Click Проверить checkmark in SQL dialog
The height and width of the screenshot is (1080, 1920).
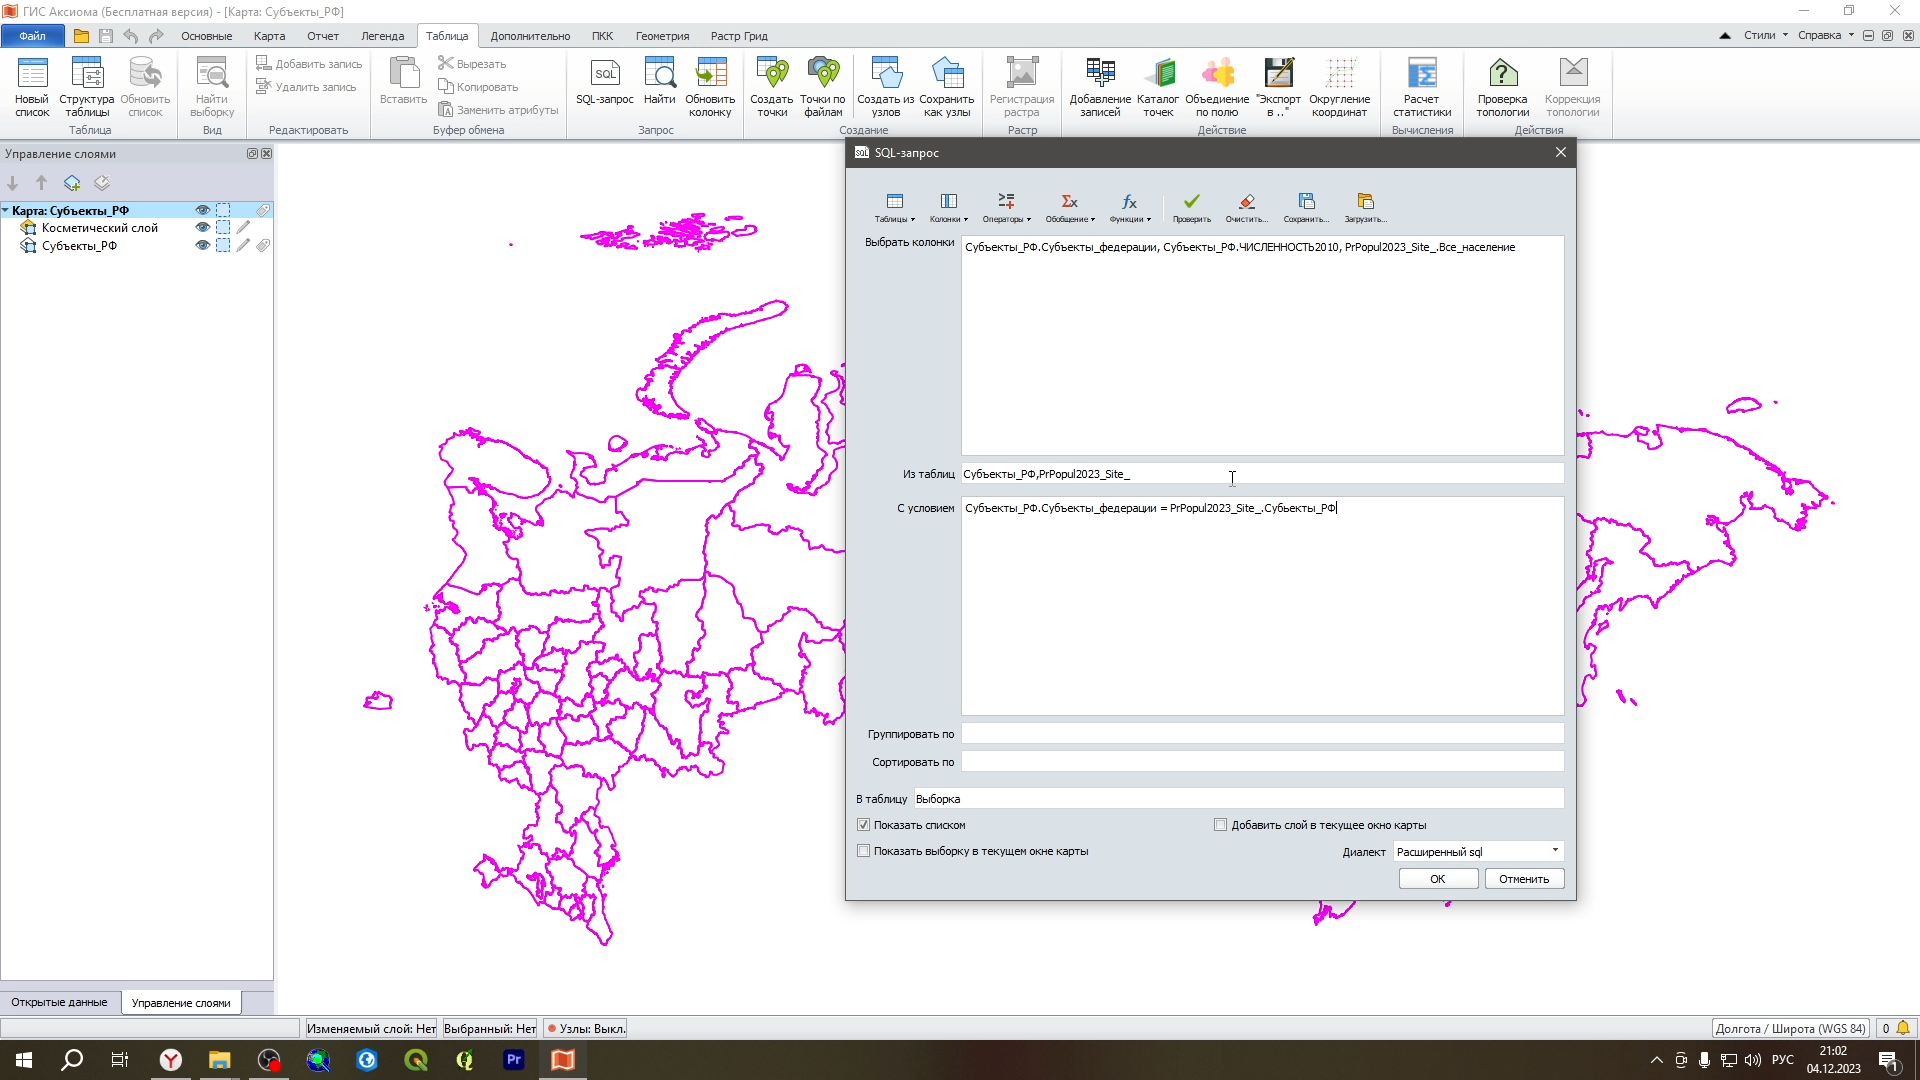(1191, 207)
